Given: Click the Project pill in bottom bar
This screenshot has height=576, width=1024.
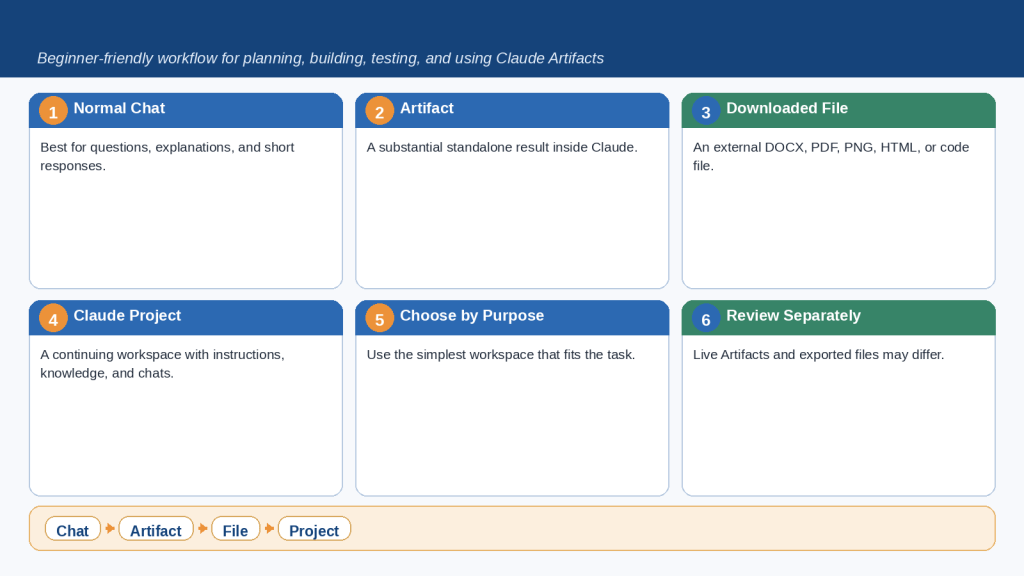Looking at the screenshot, I should [x=314, y=529].
